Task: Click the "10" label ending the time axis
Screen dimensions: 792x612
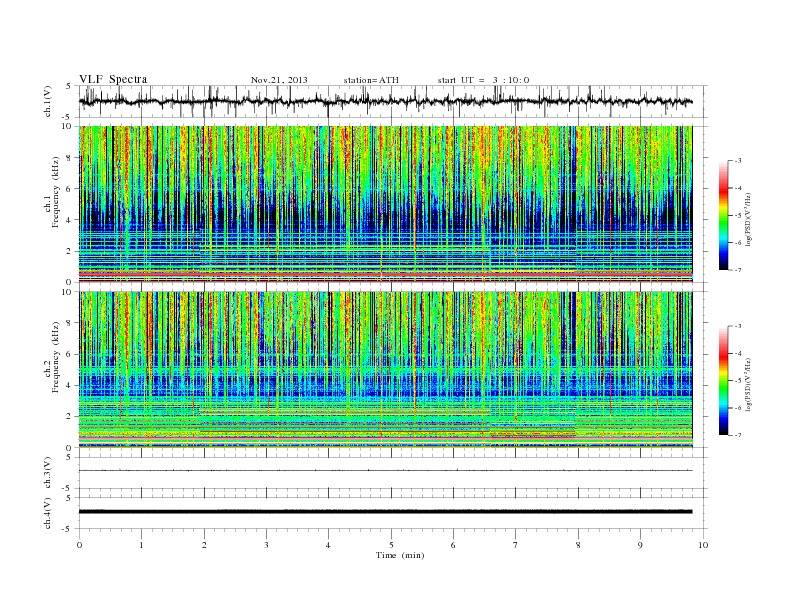Action: (703, 545)
